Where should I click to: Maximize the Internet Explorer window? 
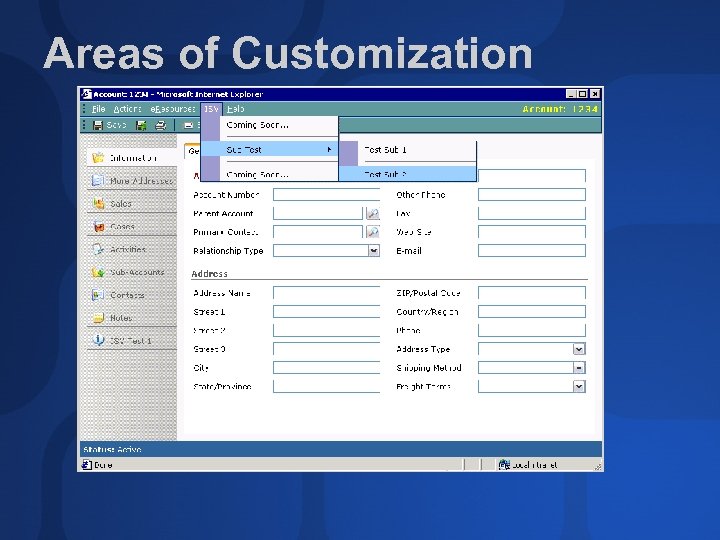point(582,94)
